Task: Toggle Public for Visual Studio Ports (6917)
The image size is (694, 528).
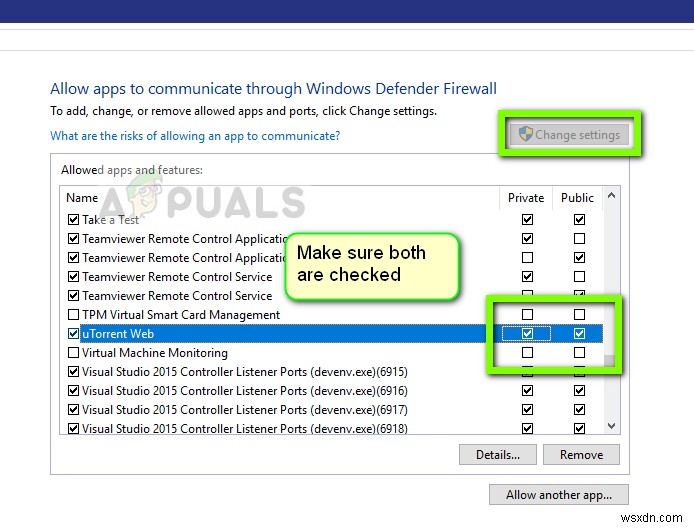Action: [x=579, y=410]
